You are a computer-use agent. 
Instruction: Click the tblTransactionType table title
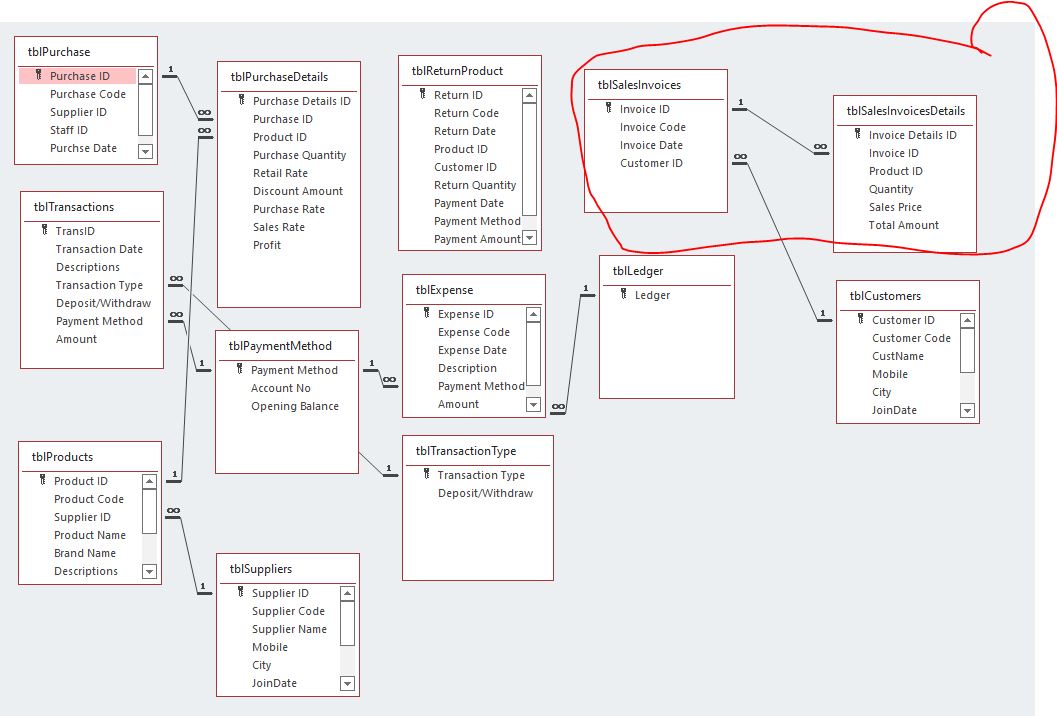tap(466, 451)
